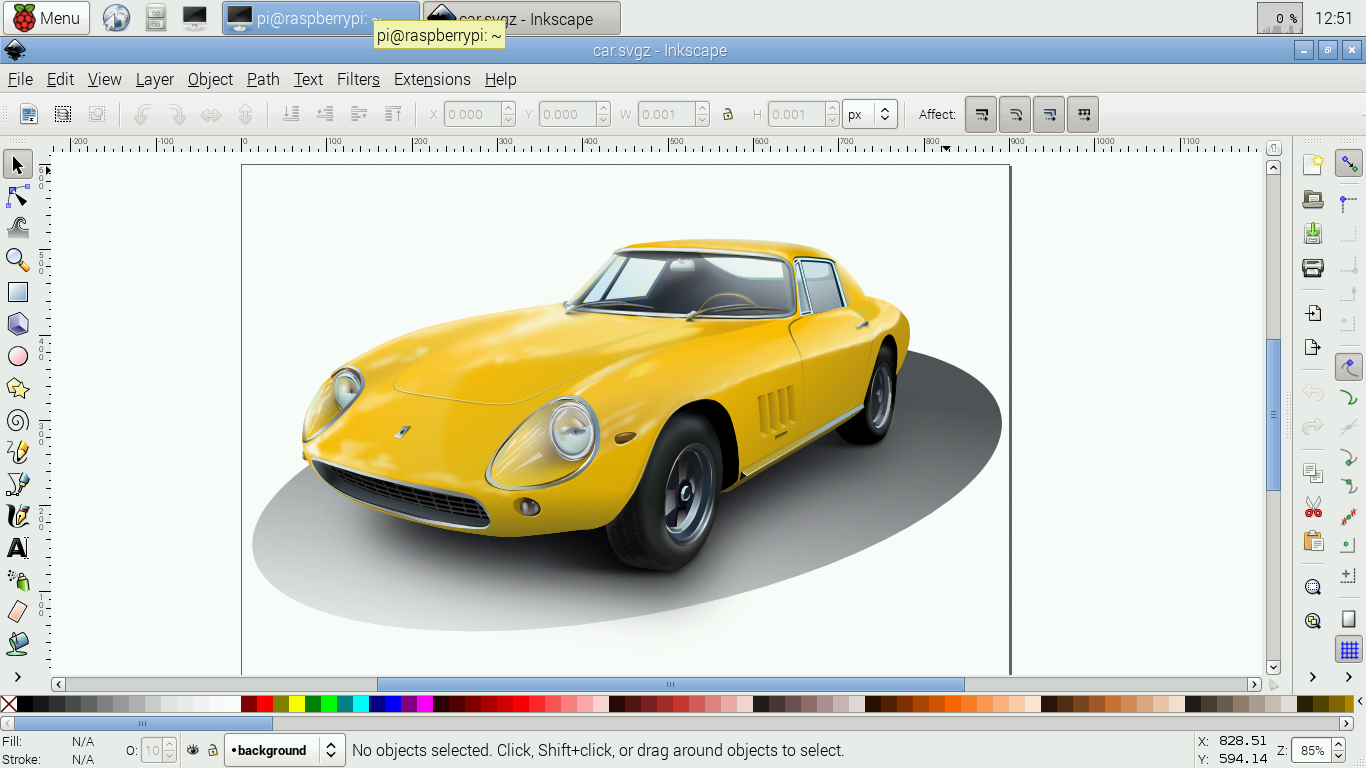Open Raspberry Pi Menu button

pyautogui.click(x=47, y=18)
